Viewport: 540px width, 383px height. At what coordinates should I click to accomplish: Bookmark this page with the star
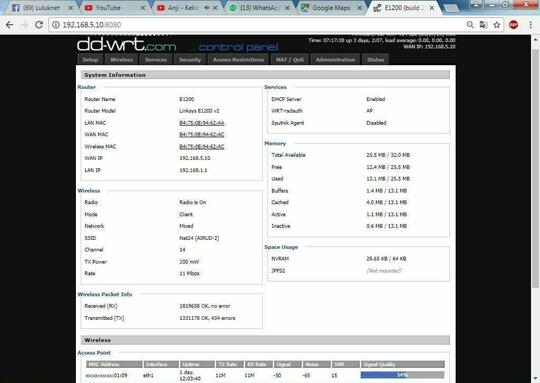497,24
